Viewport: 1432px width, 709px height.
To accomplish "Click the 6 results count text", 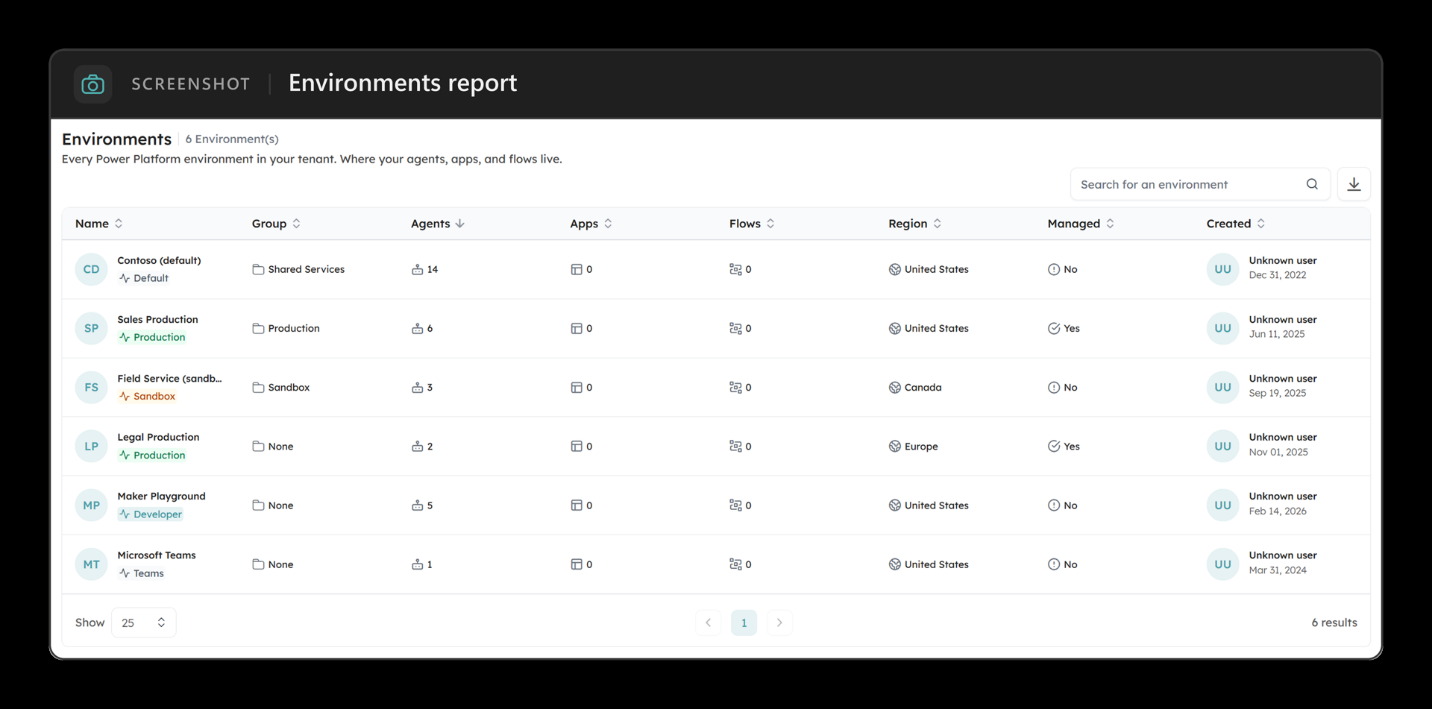I will point(1334,622).
